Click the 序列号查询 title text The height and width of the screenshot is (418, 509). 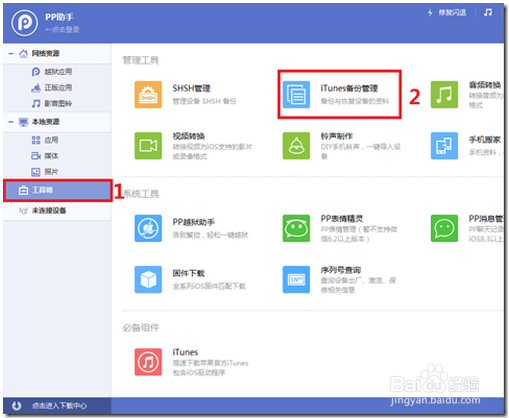[x=341, y=270]
